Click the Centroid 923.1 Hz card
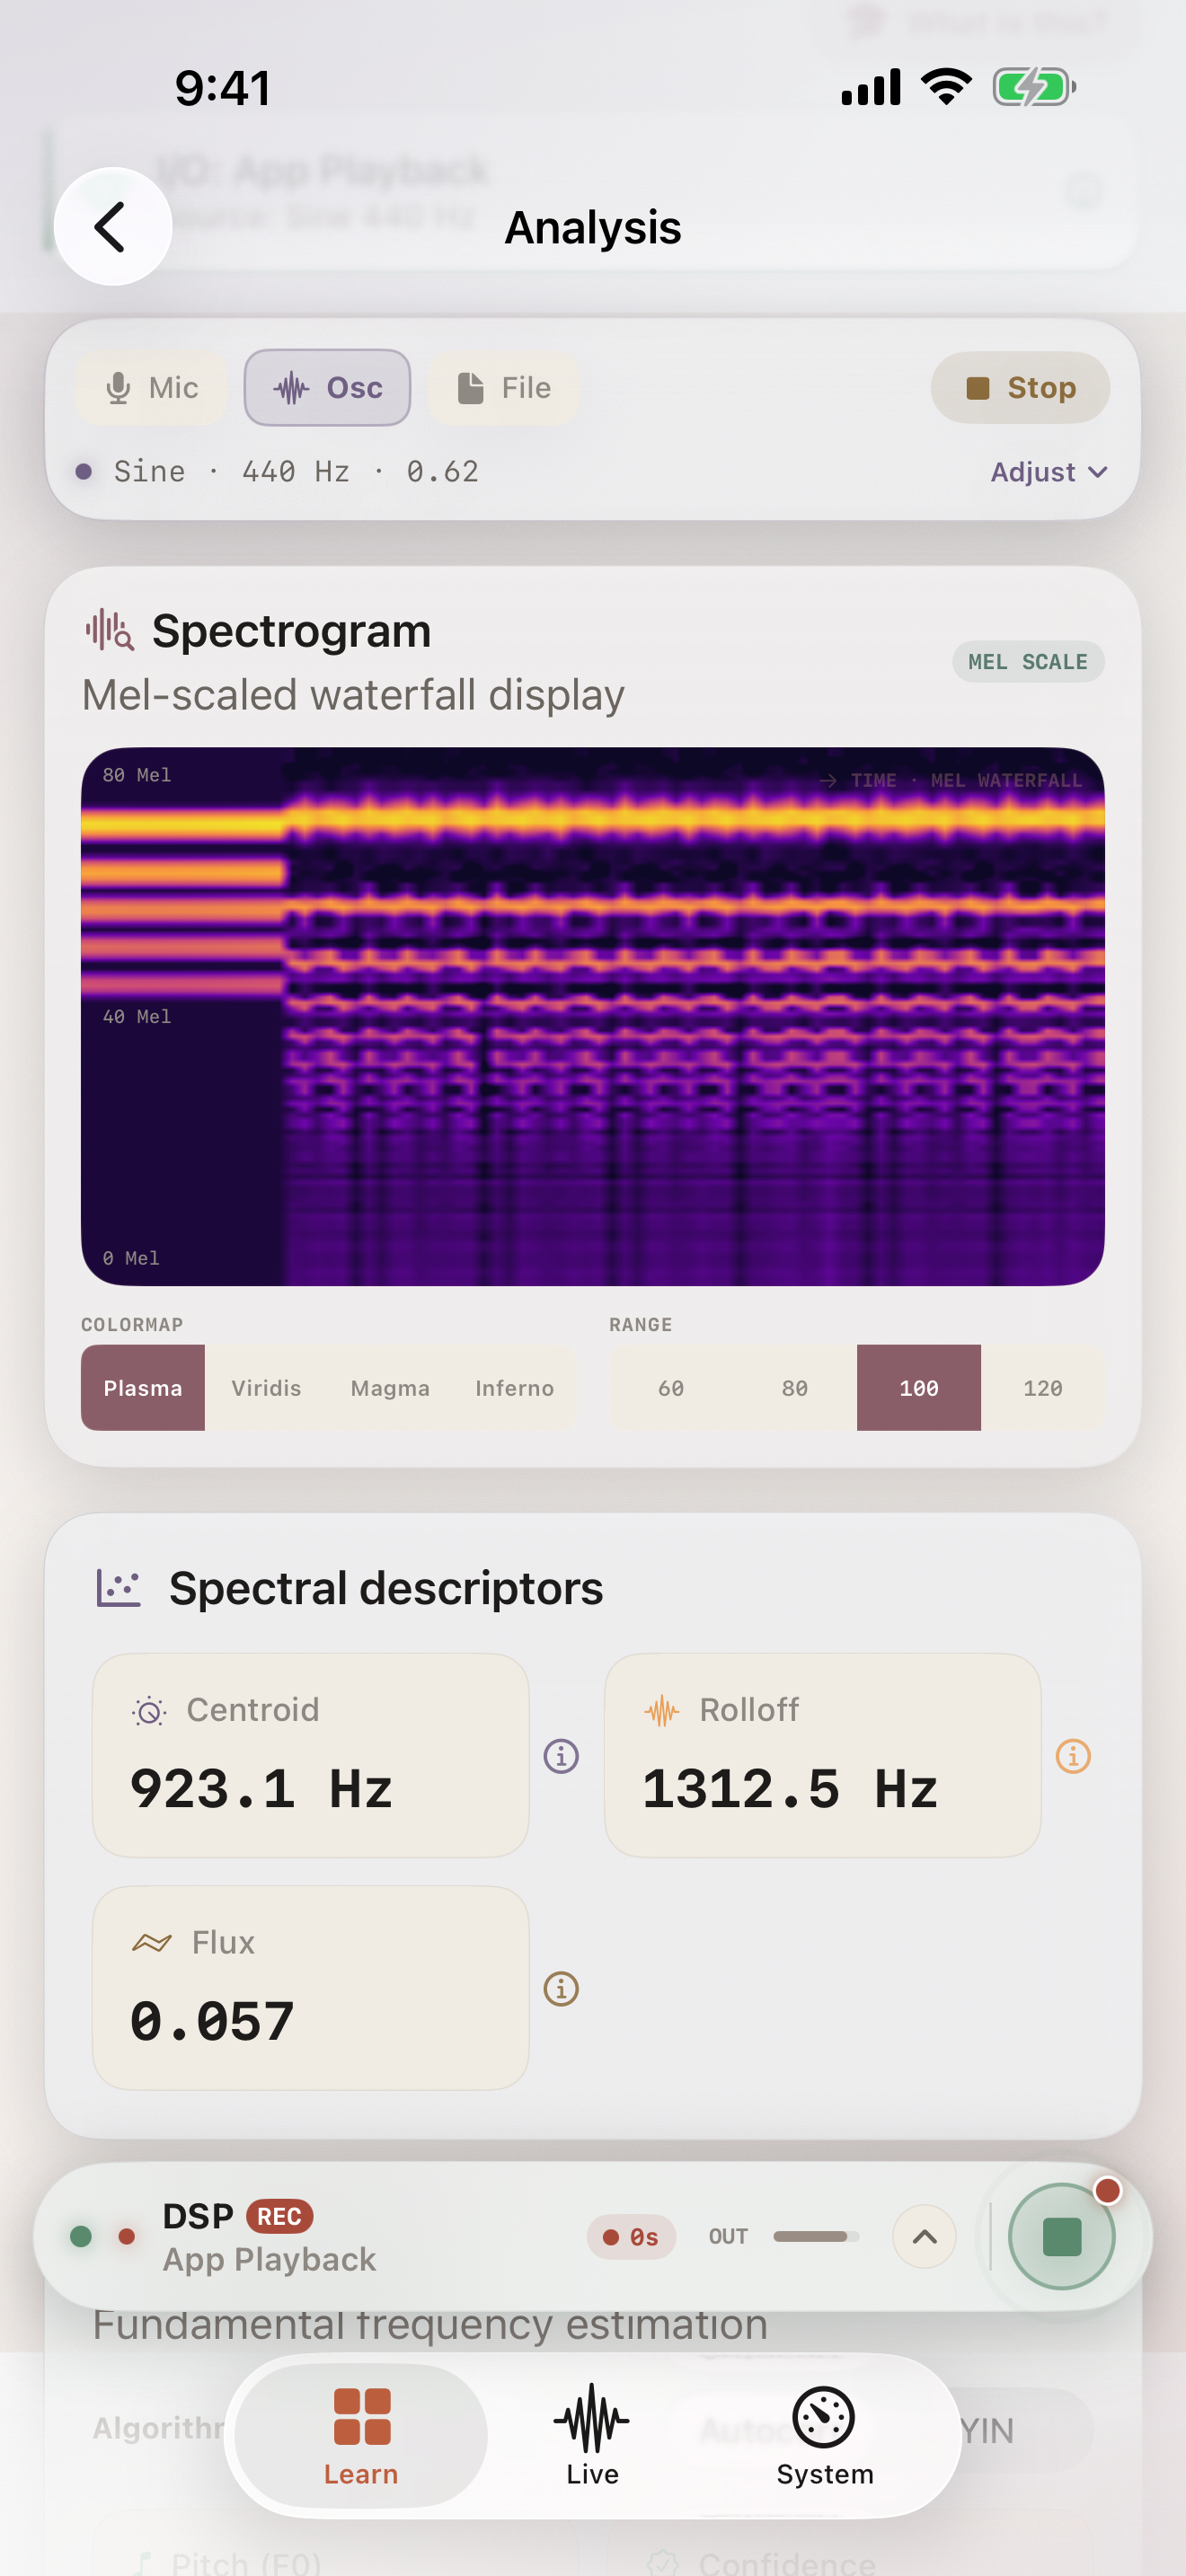The height and width of the screenshot is (2576, 1186). [x=310, y=1755]
